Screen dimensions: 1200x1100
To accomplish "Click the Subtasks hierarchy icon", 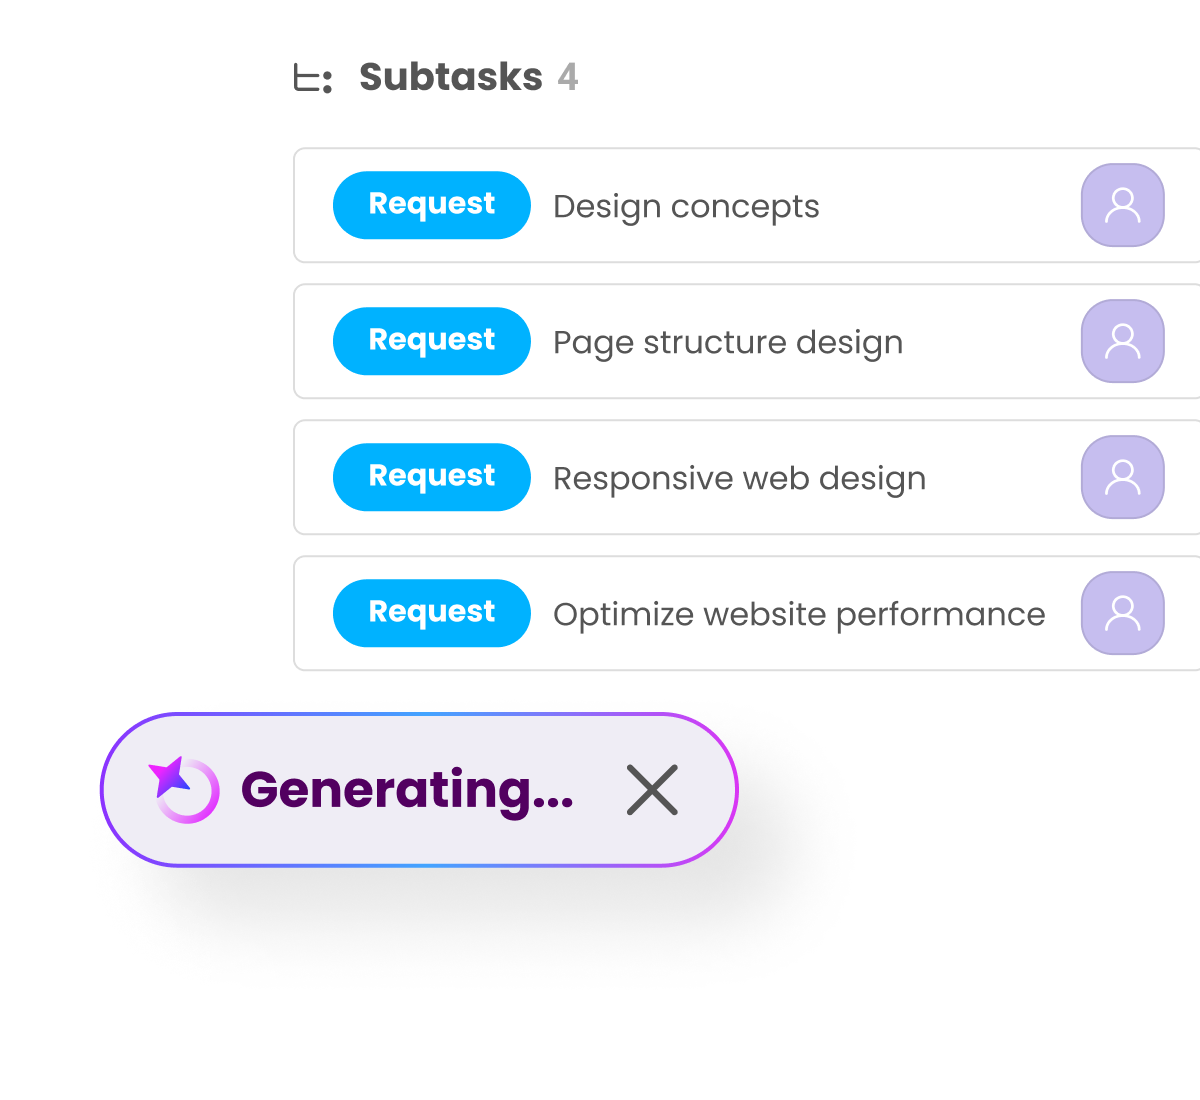I will pyautogui.click(x=313, y=78).
